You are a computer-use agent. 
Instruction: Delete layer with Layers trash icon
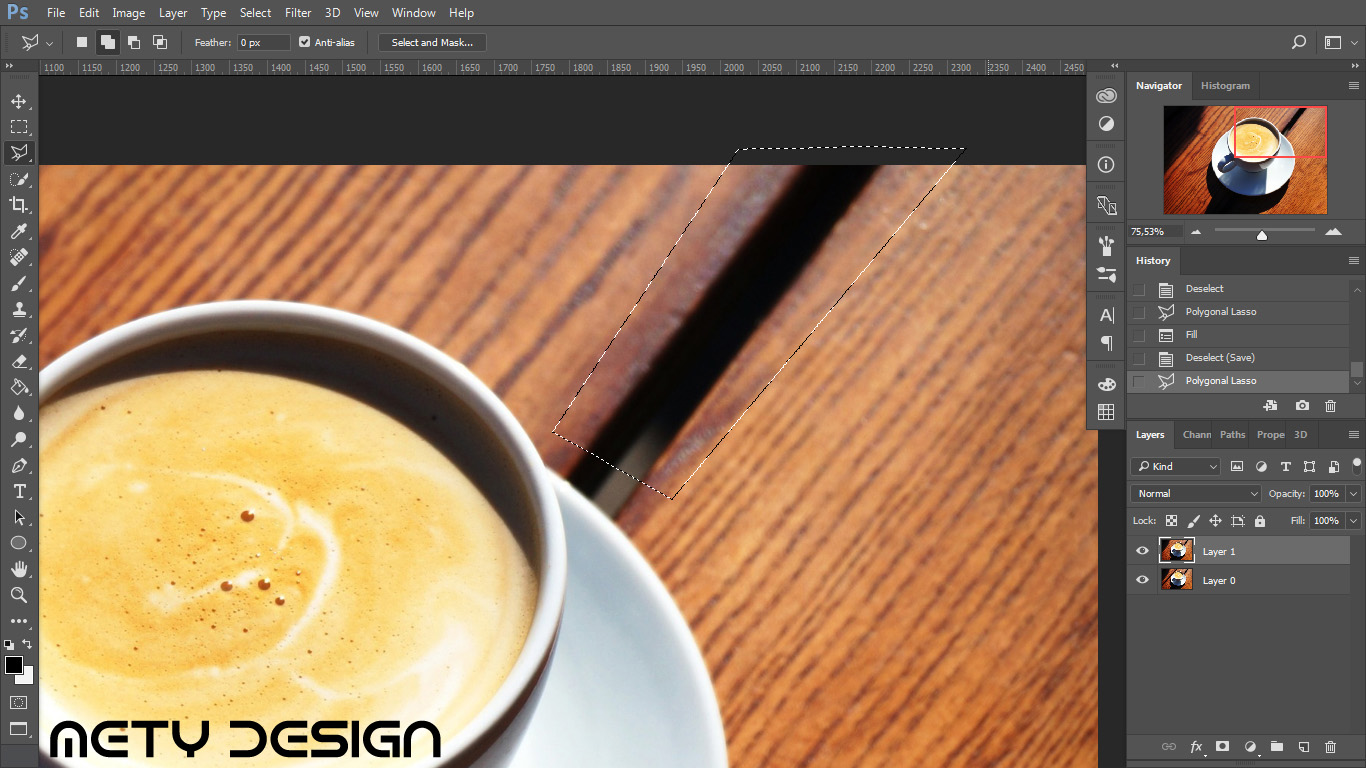(1330, 747)
